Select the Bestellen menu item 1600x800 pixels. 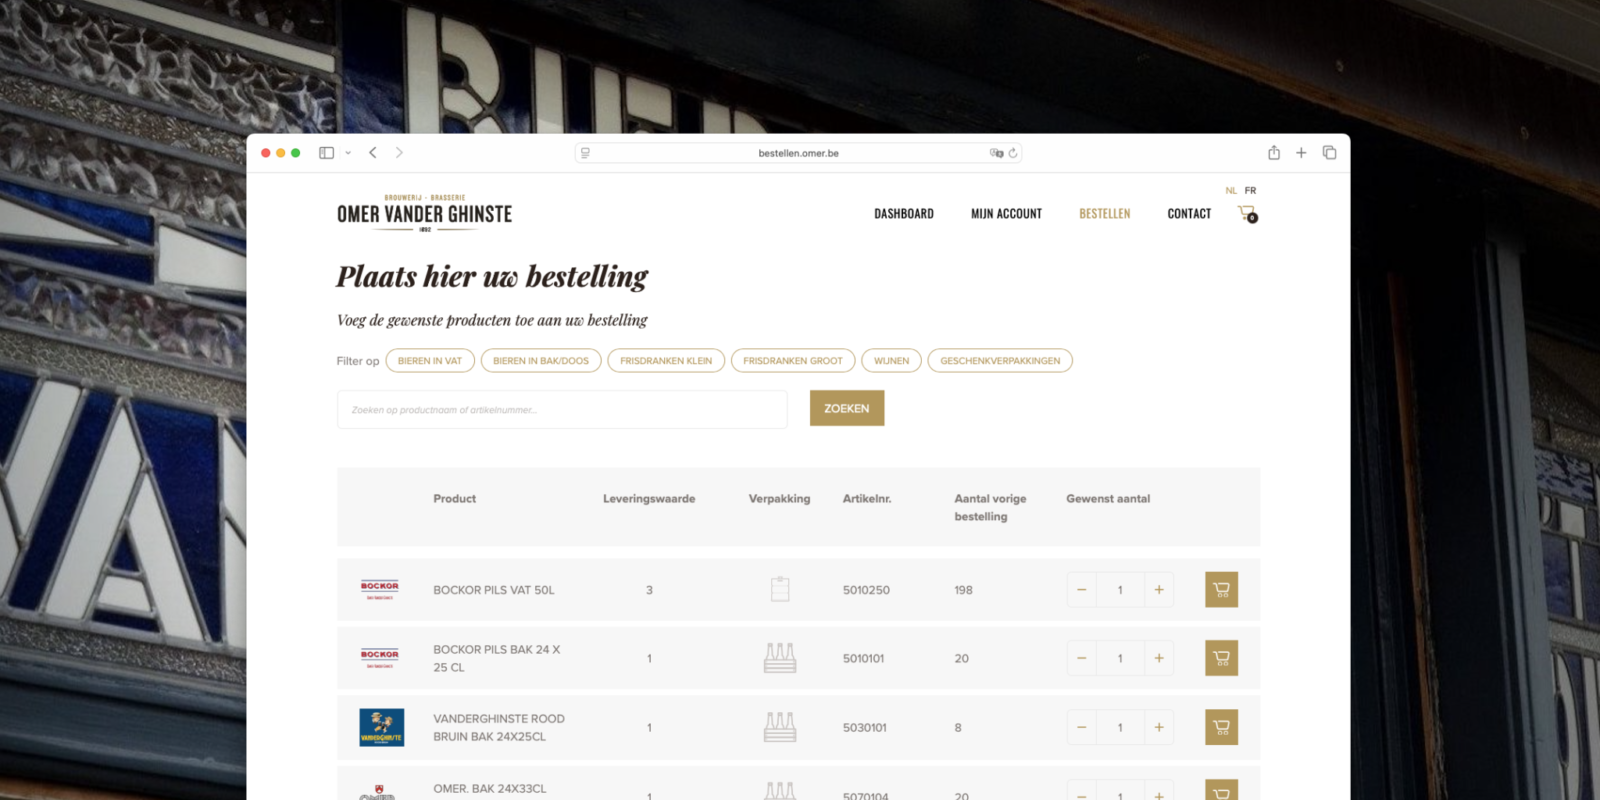coord(1104,214)
